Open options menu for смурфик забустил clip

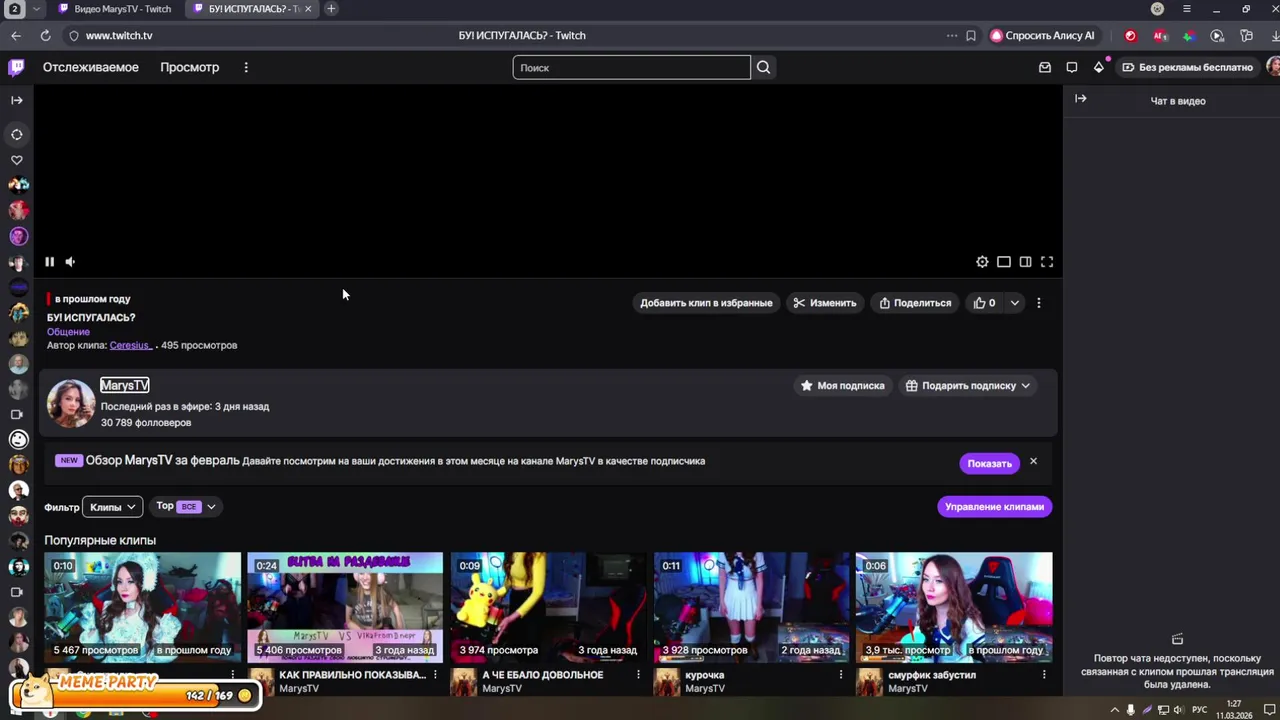1044,675
